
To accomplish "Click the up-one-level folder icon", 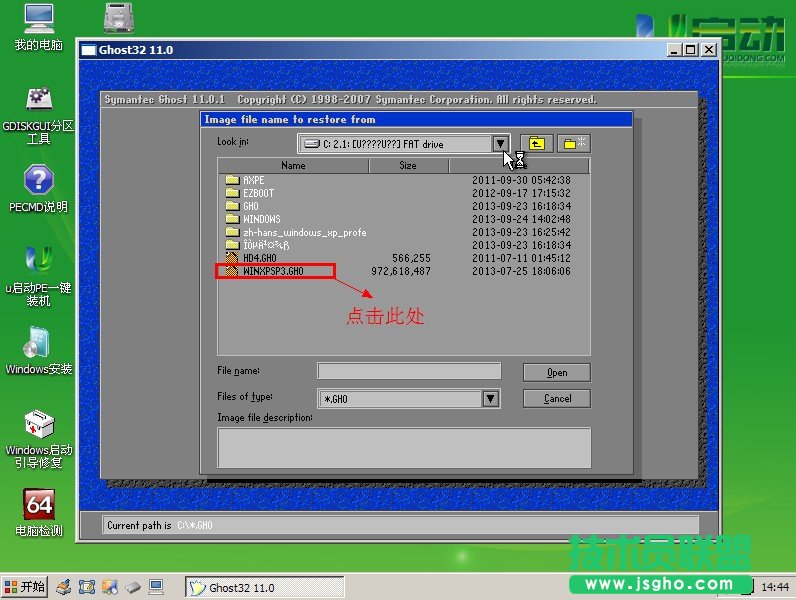I will point(537,144).
